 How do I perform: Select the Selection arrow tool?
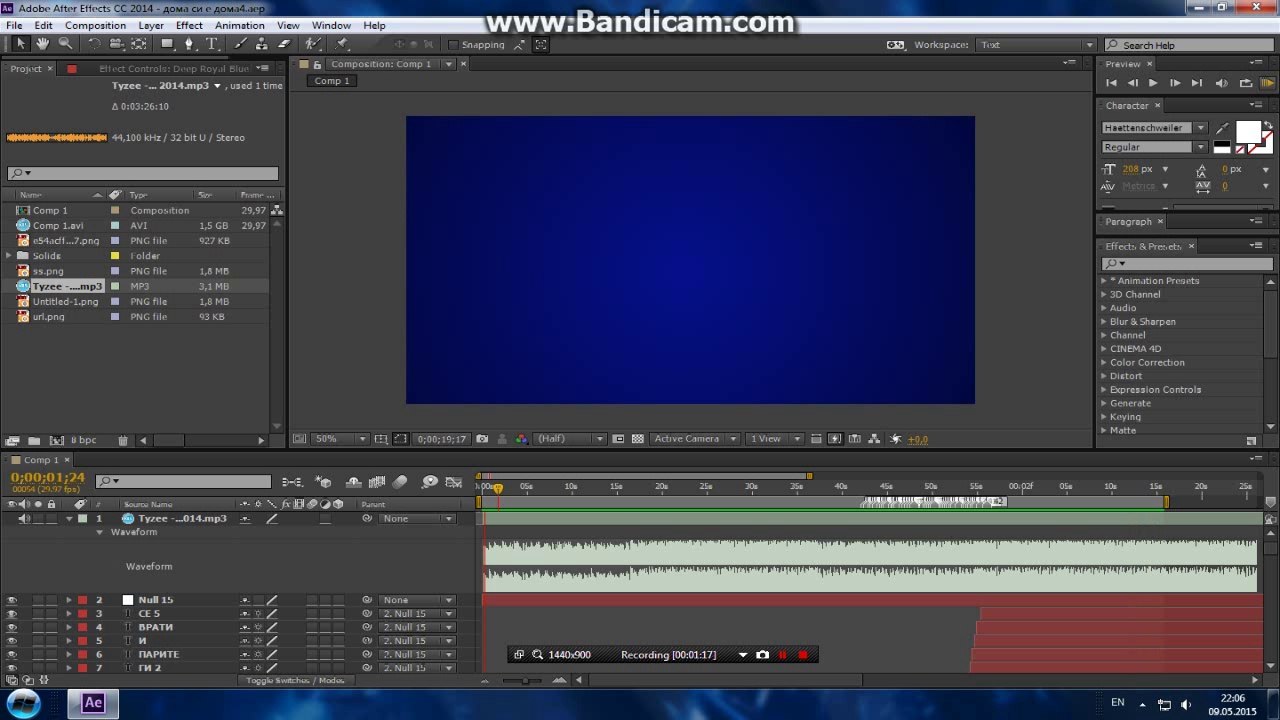click(x=20, y=44)
